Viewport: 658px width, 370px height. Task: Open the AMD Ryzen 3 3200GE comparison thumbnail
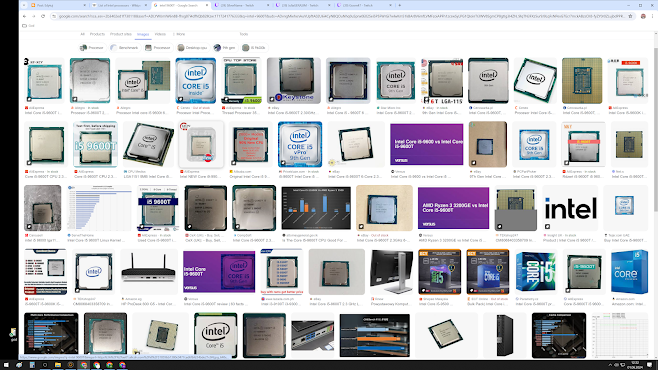point(454,208)
